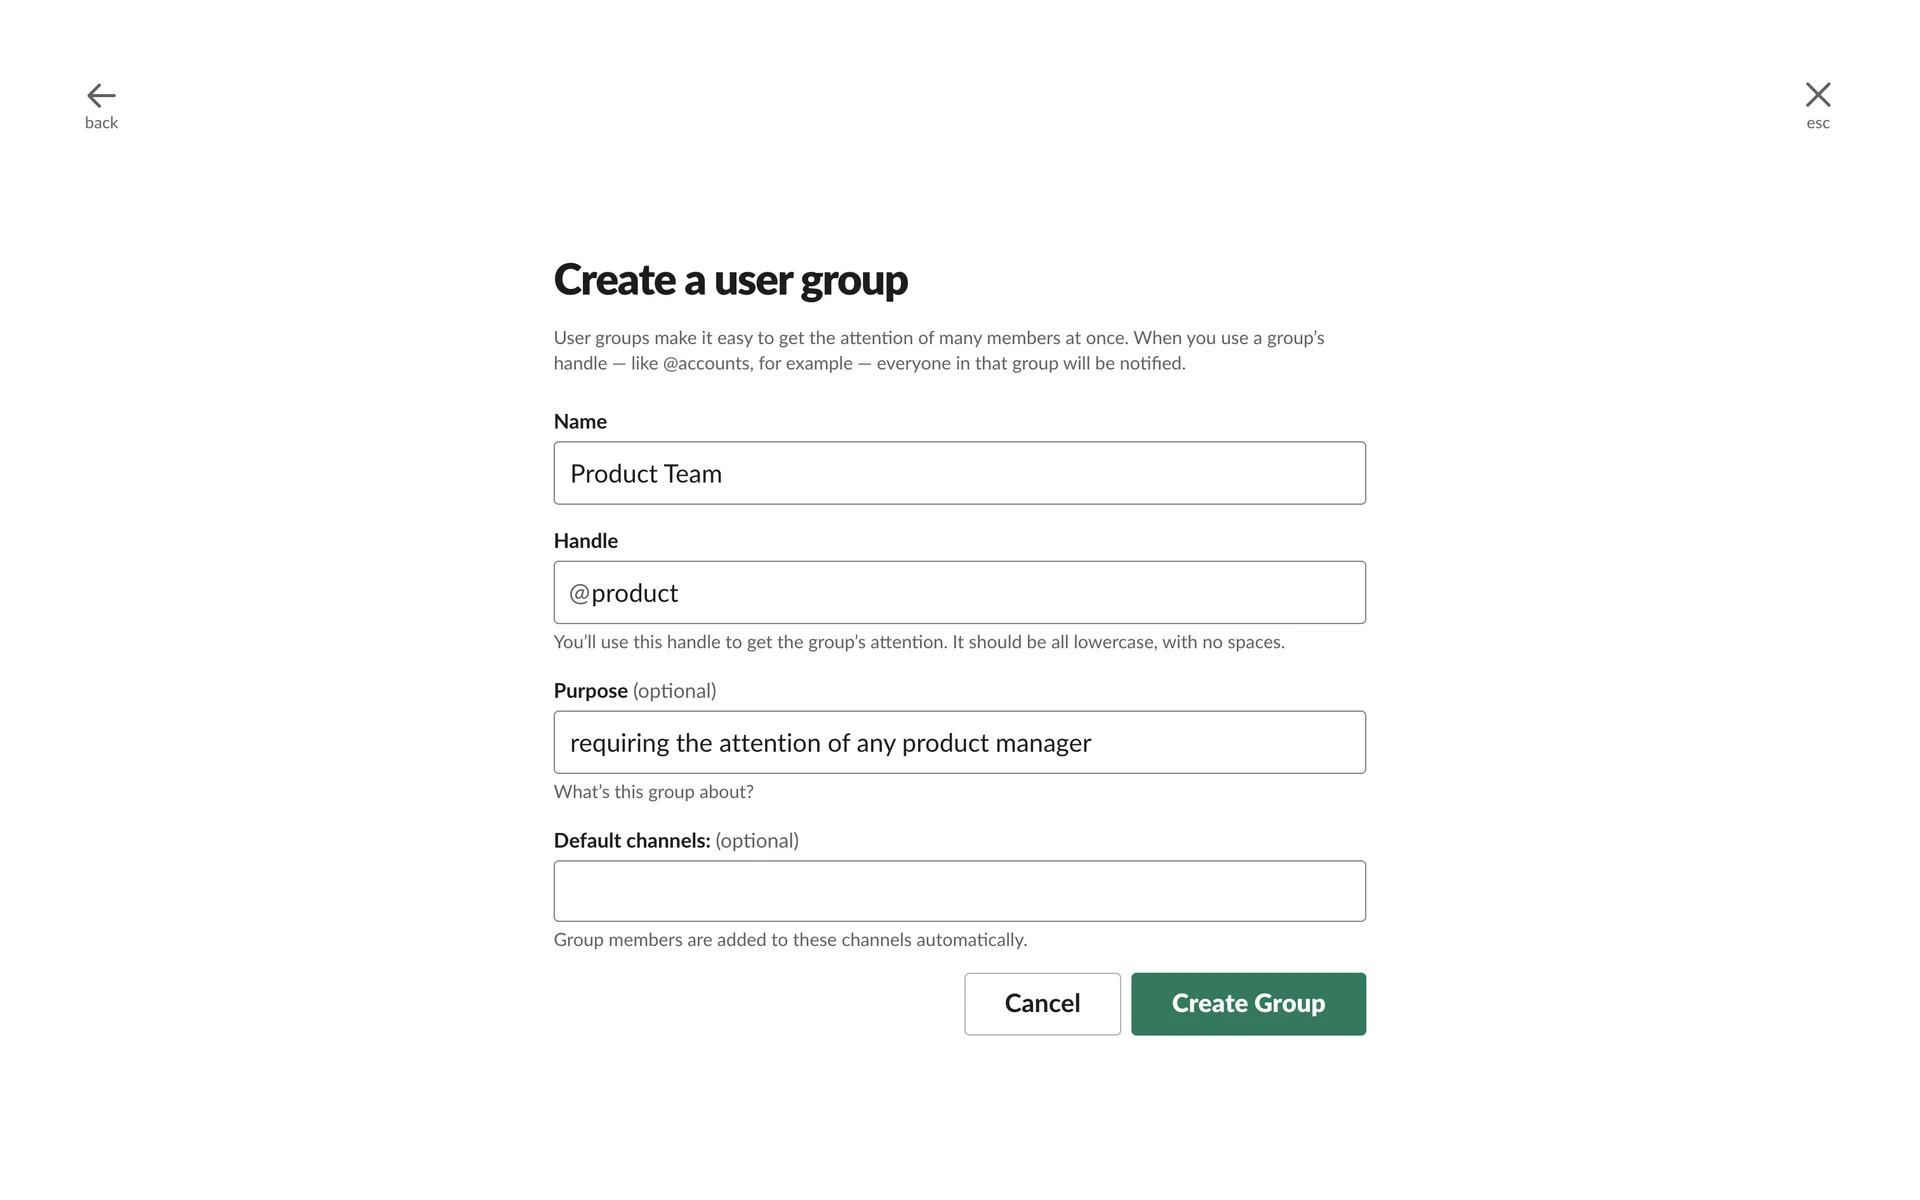Click the empty Default channels field
Screen dimensions: 1920x1200
(959, 891)
